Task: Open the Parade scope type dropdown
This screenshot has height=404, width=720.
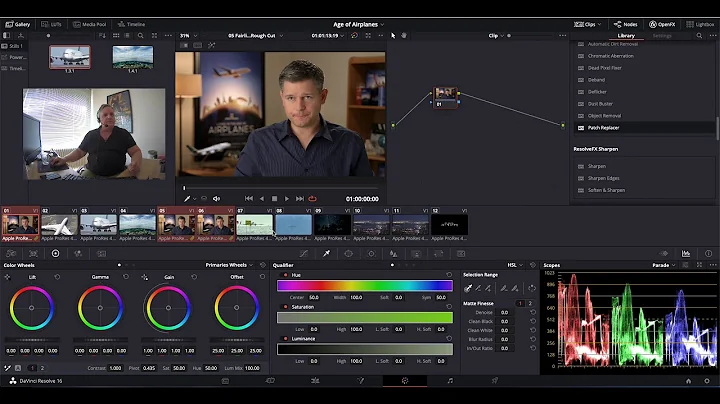Action: 664,265
